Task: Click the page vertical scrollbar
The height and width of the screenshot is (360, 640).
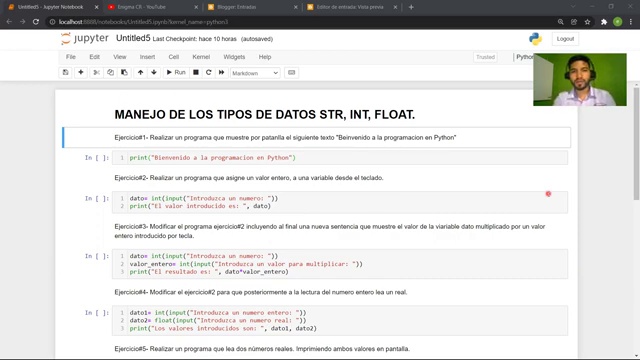Action: pos(636,144)
